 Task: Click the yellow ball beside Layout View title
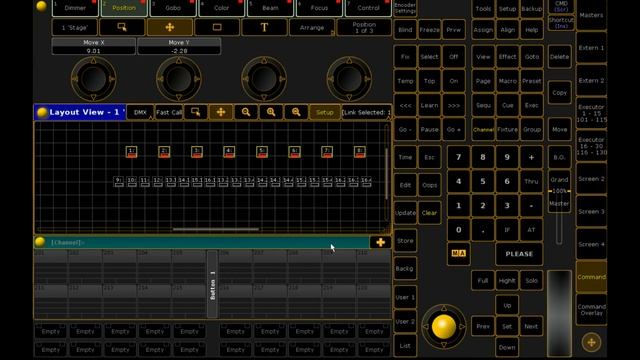click(42, 112)
